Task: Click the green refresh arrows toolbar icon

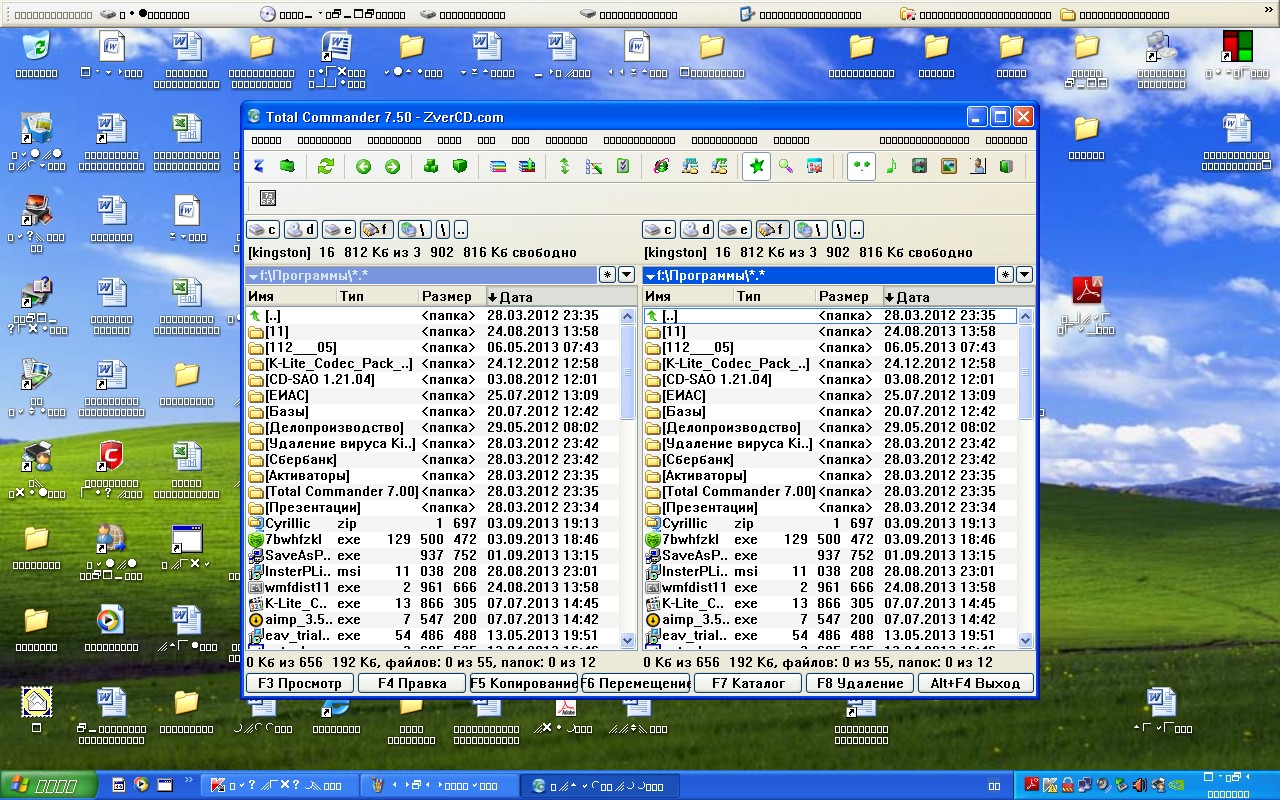Action: 325,167
